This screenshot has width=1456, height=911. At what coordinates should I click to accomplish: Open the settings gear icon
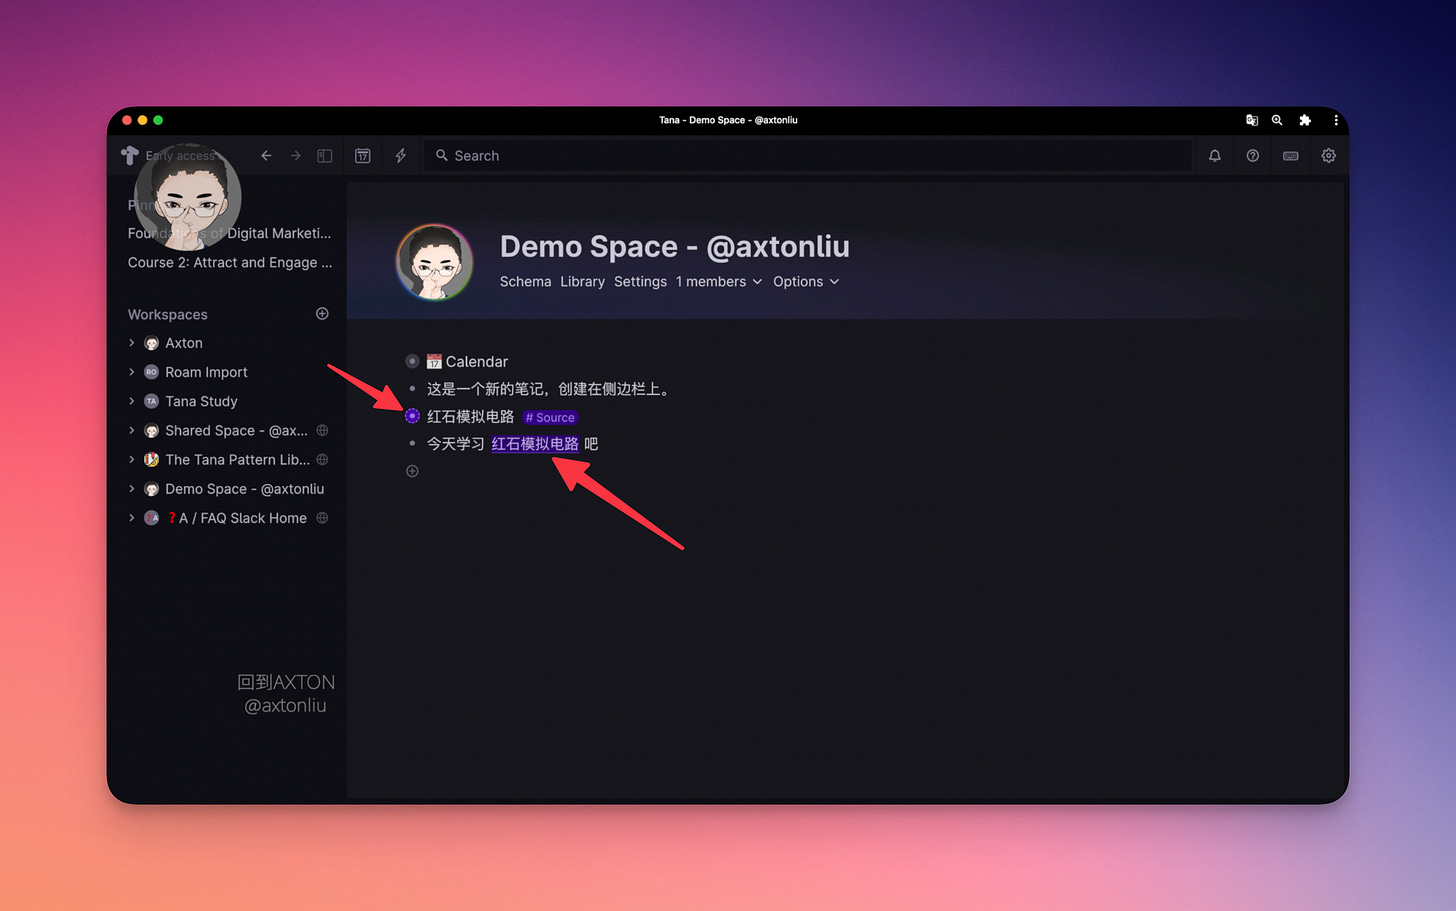(1329, 156)
